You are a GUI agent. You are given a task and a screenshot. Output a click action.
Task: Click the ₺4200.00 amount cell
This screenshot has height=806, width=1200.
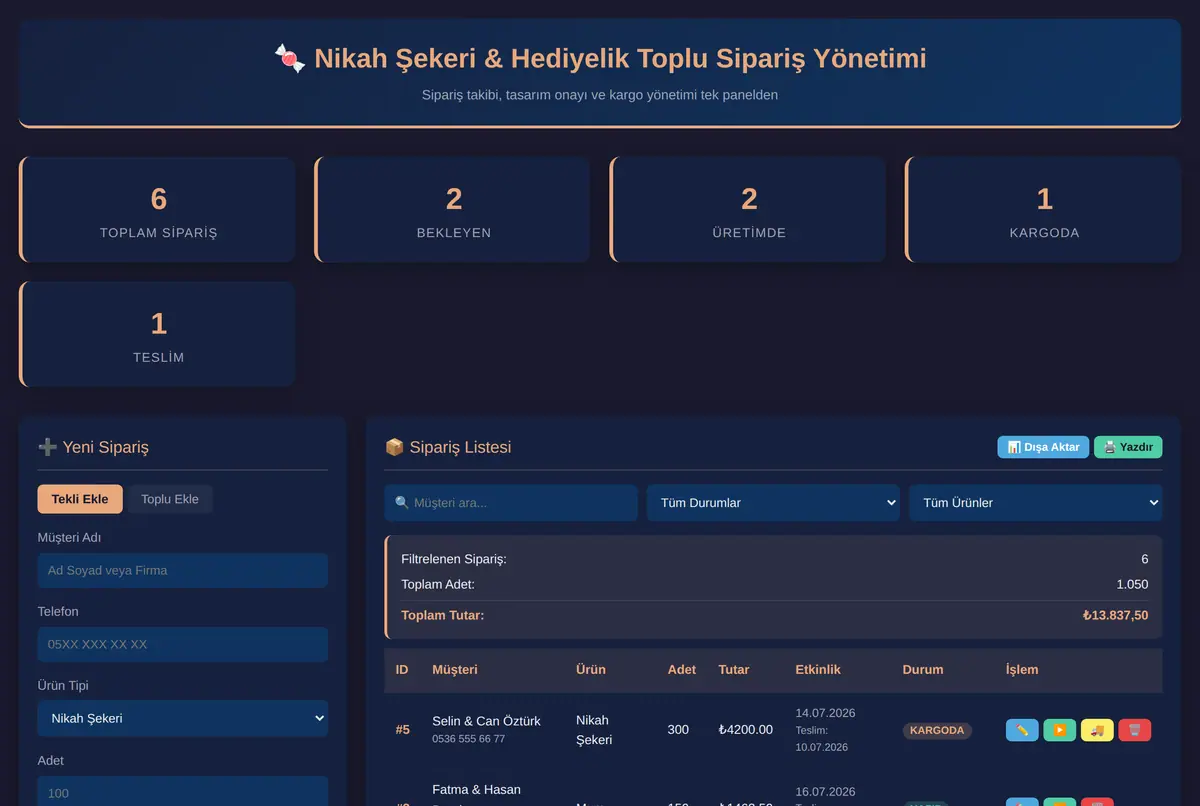coord(745,730)
